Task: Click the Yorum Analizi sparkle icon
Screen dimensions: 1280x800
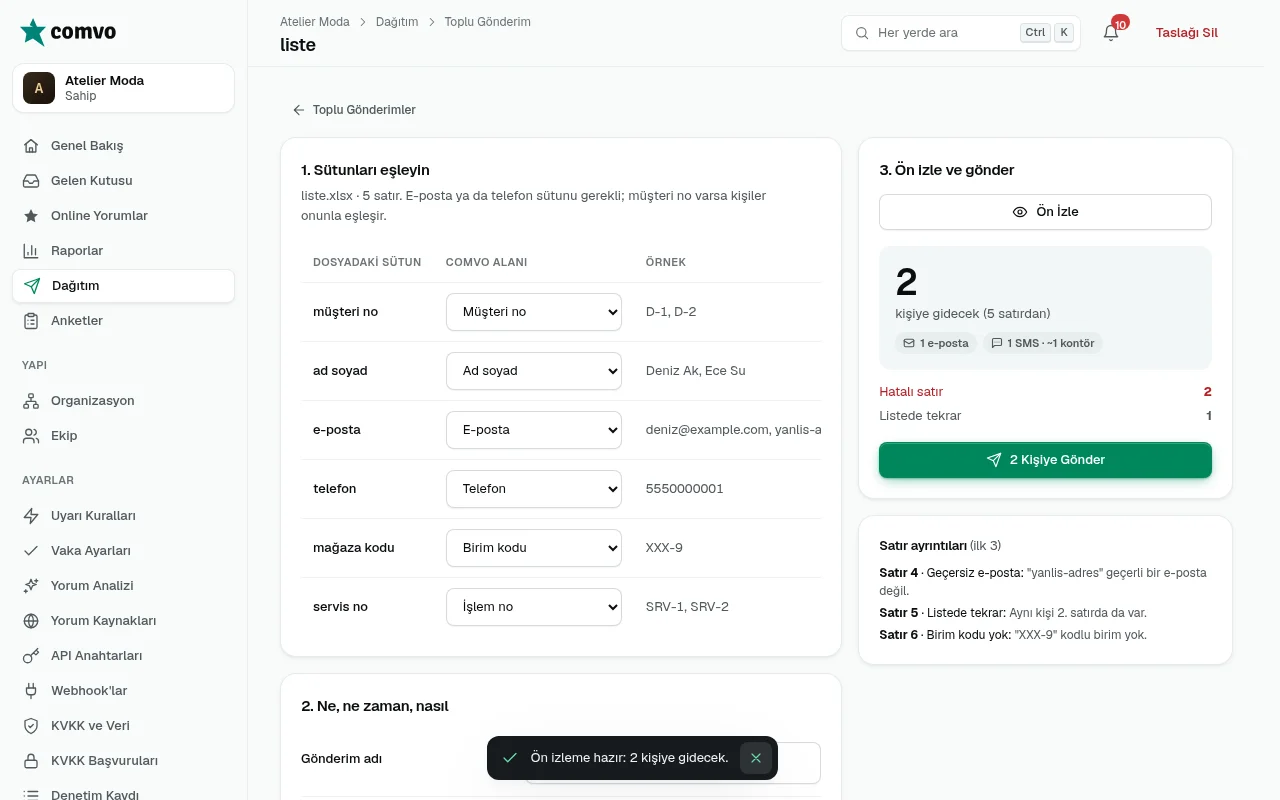Action: point(31,586)
